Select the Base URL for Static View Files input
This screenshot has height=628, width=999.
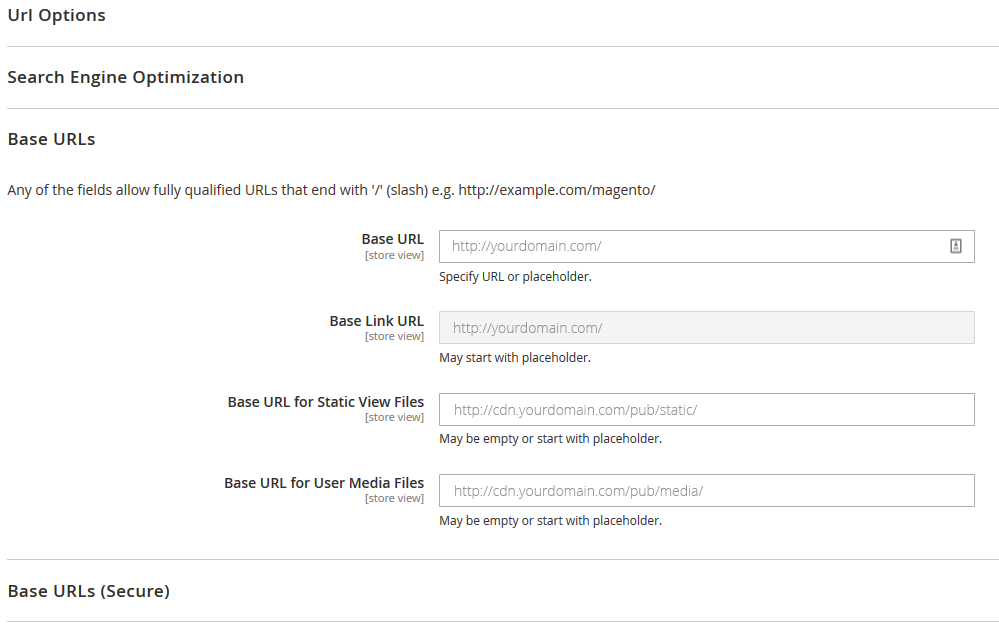pos(706,409)
